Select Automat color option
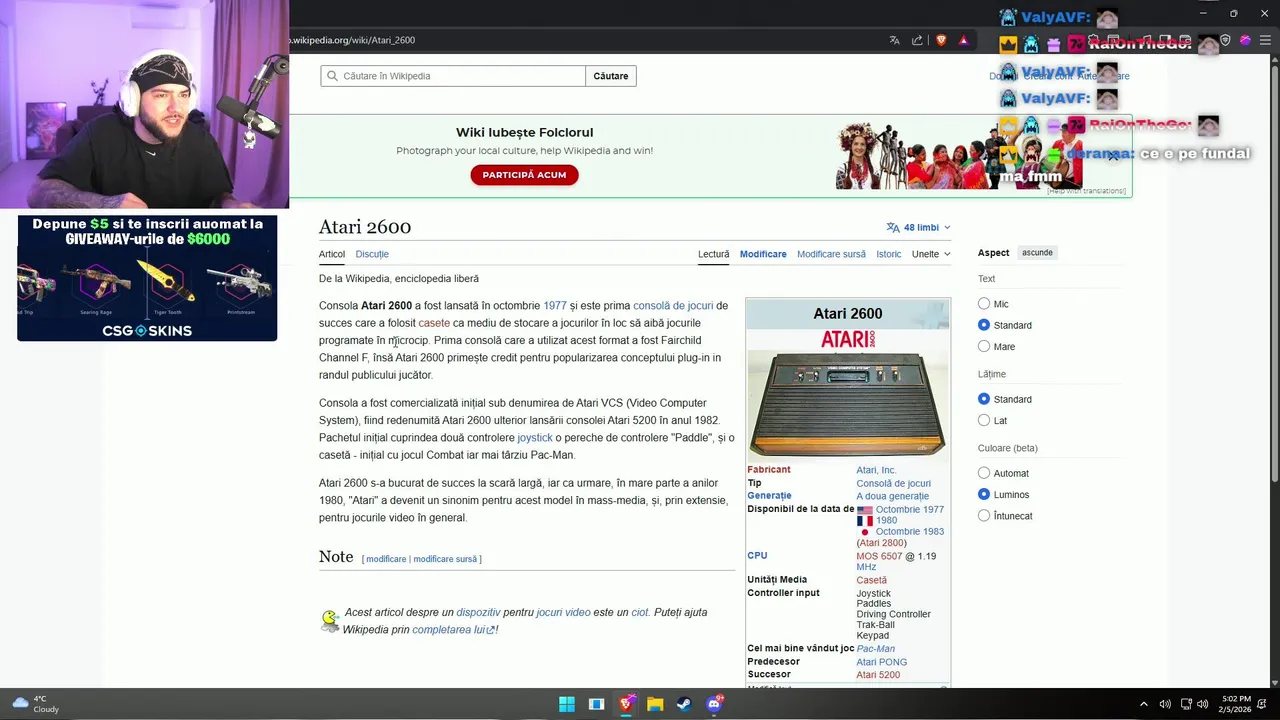Image resolution: width=1280 pixels, height=720 pixels. 984,473
